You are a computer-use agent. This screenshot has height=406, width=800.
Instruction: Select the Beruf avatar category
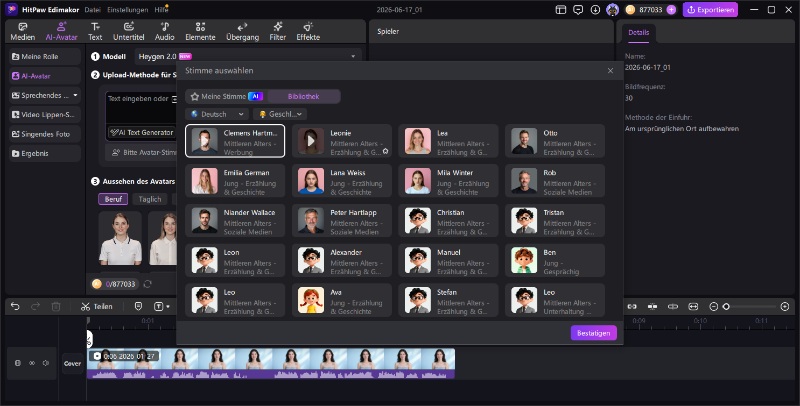click(x=113, y=199)
